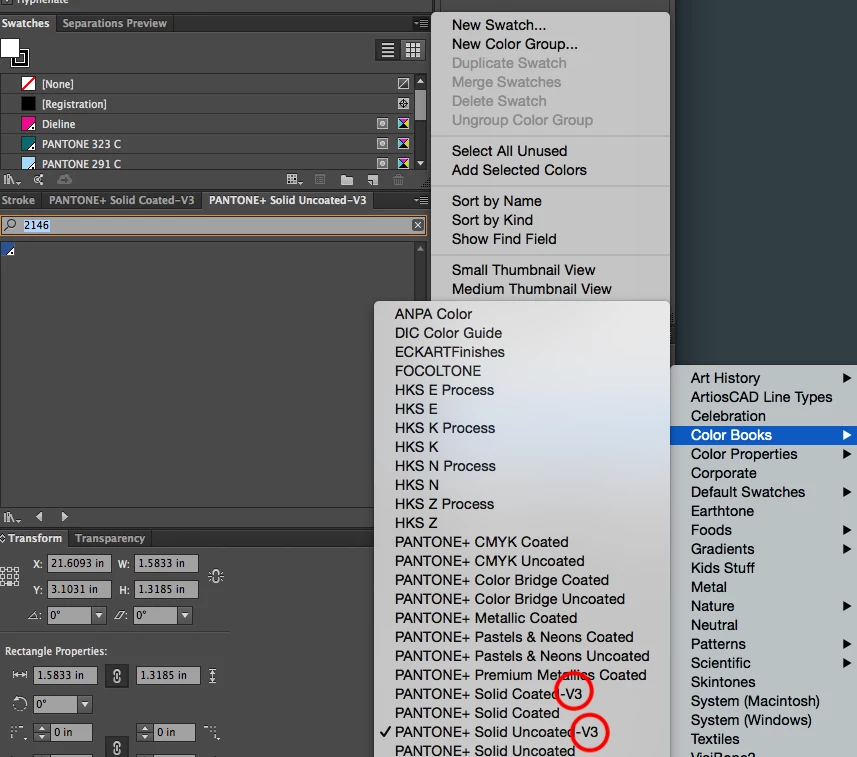Choose New Swatch... from panel menu
This screenshot has height=757, width=857.
pos(550,25)
